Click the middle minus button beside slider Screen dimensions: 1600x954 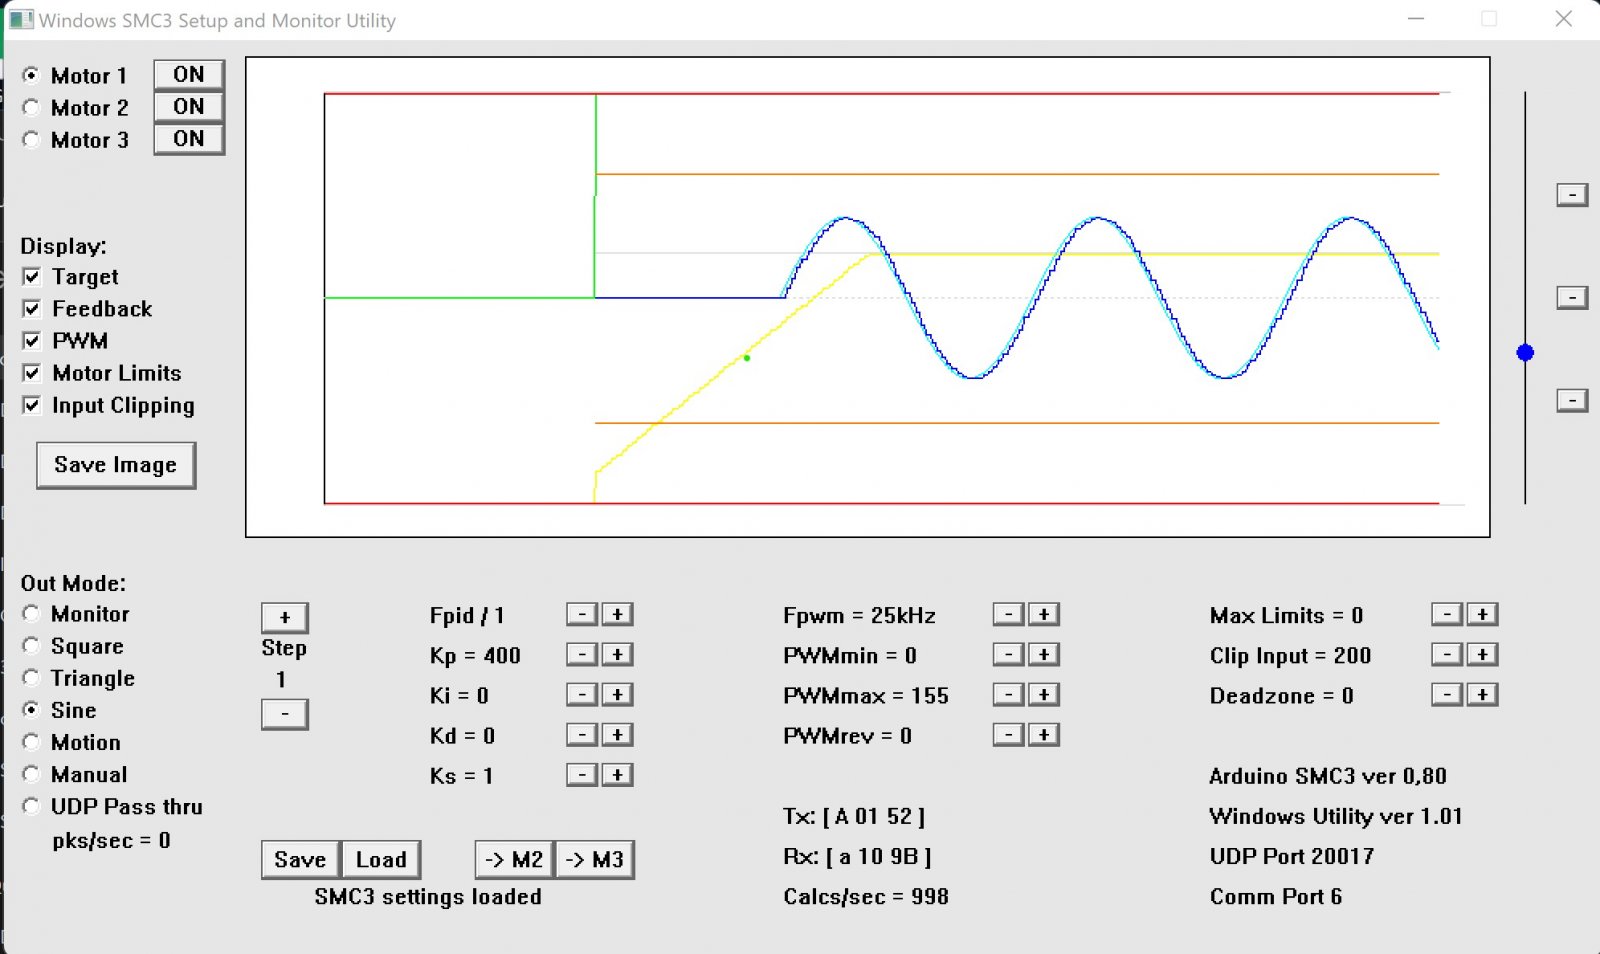(x=1572, y=298)
